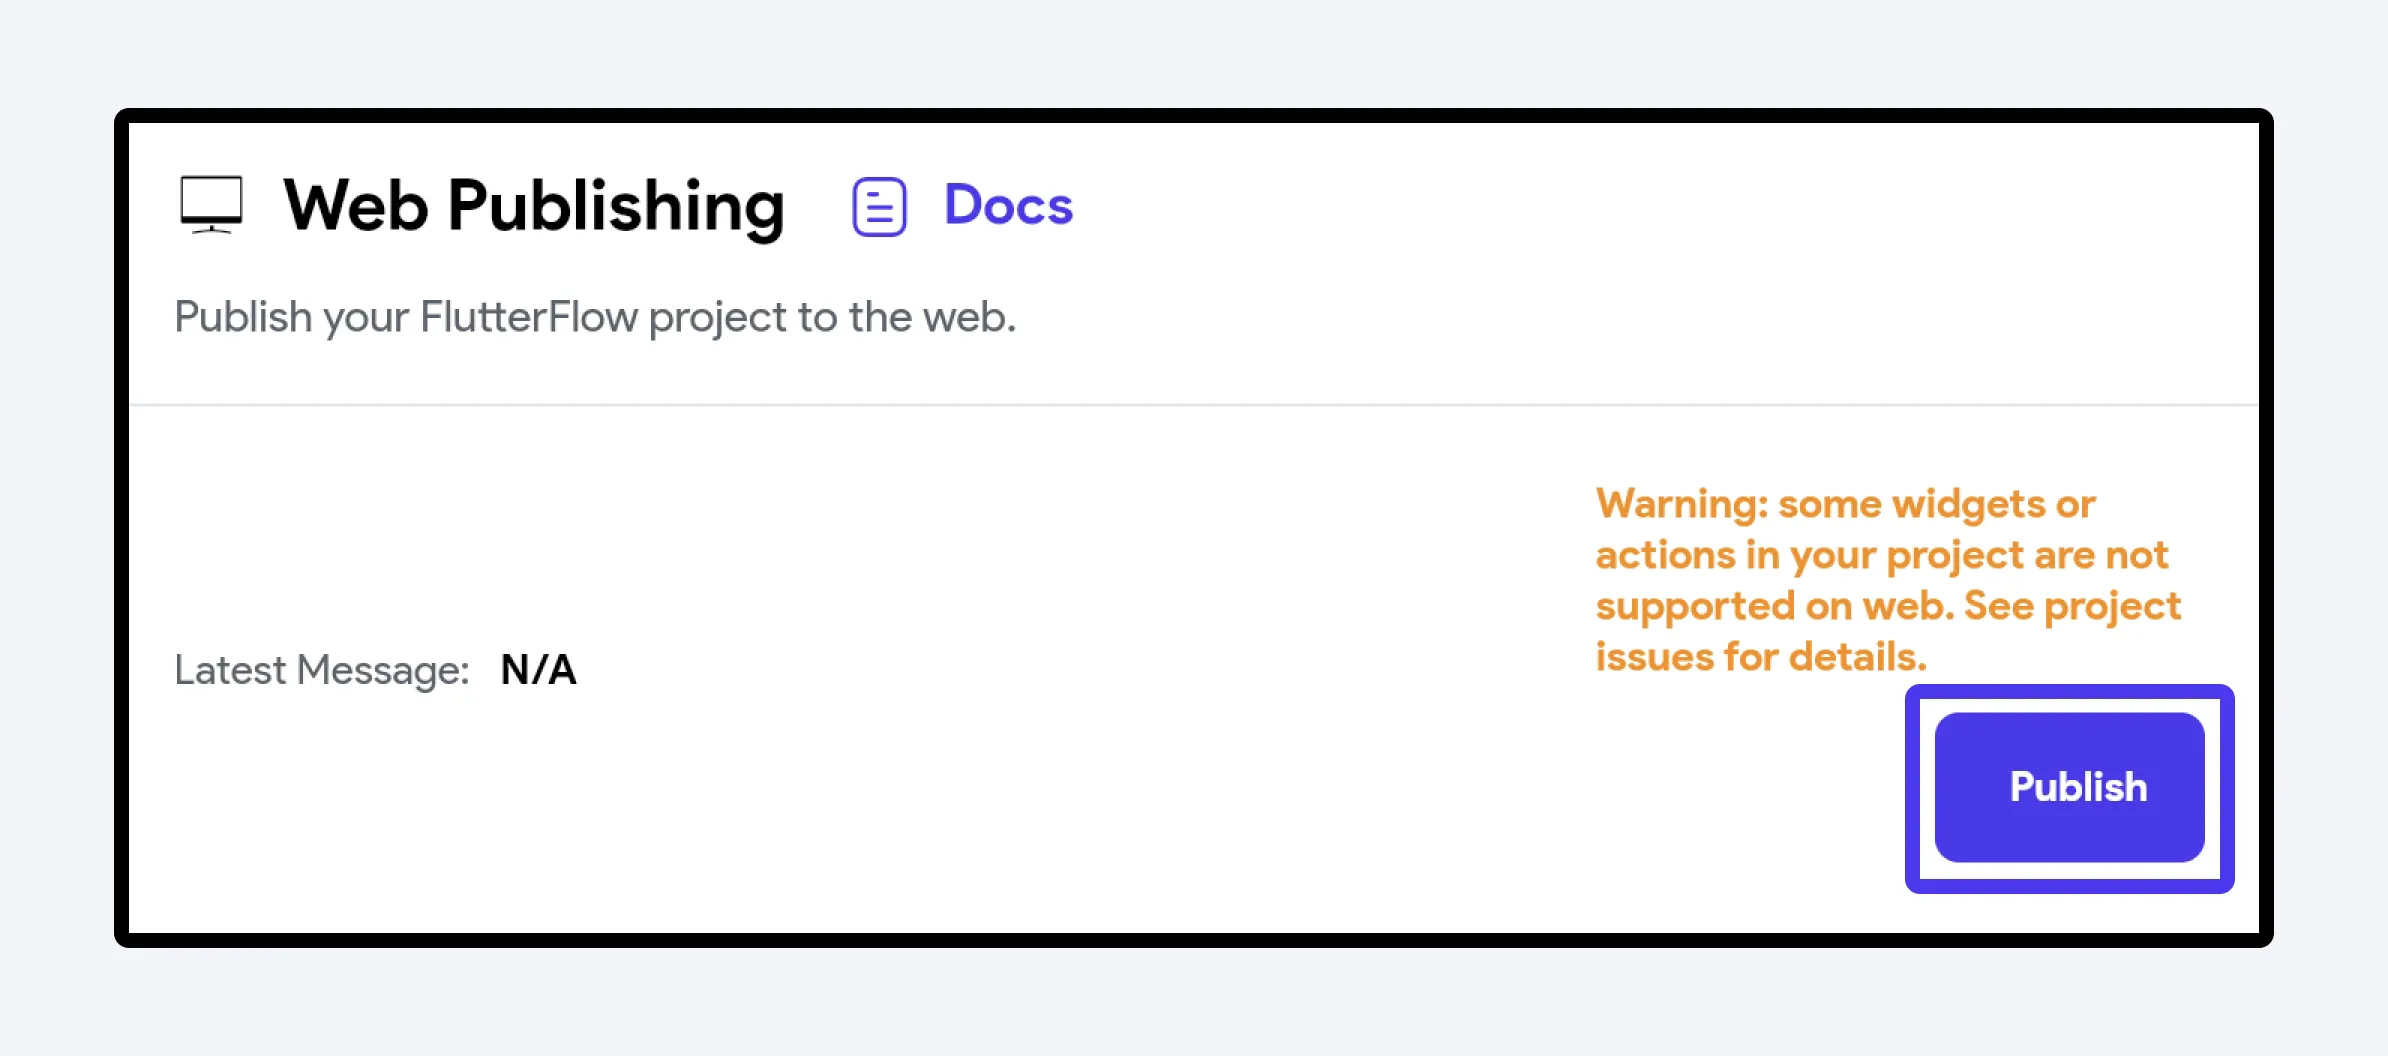
Task: Click the 'See project issues' warning line
Action: point(2072,606)
